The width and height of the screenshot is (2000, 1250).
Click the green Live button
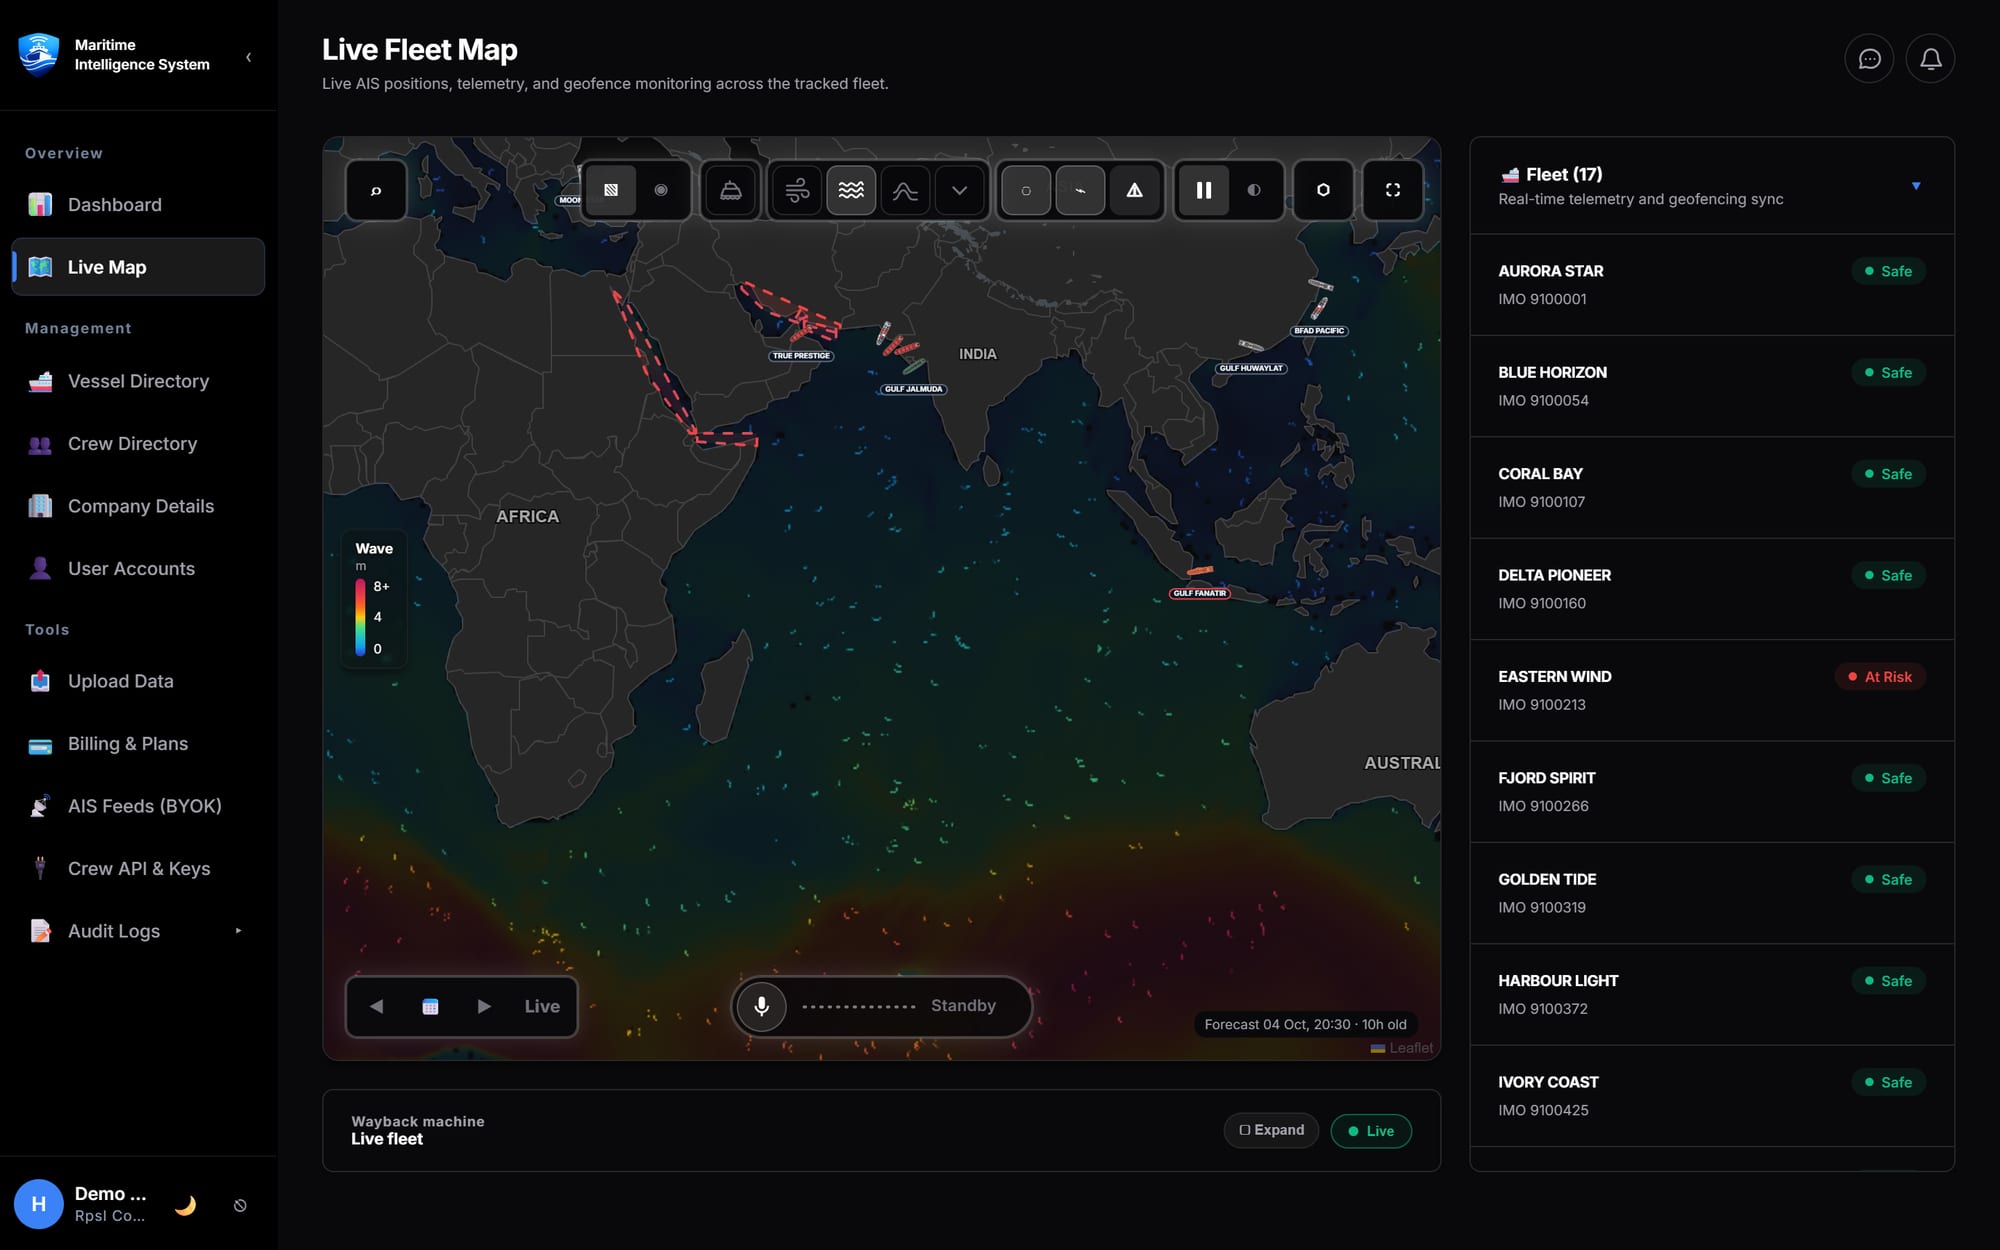[1371, 1131]
